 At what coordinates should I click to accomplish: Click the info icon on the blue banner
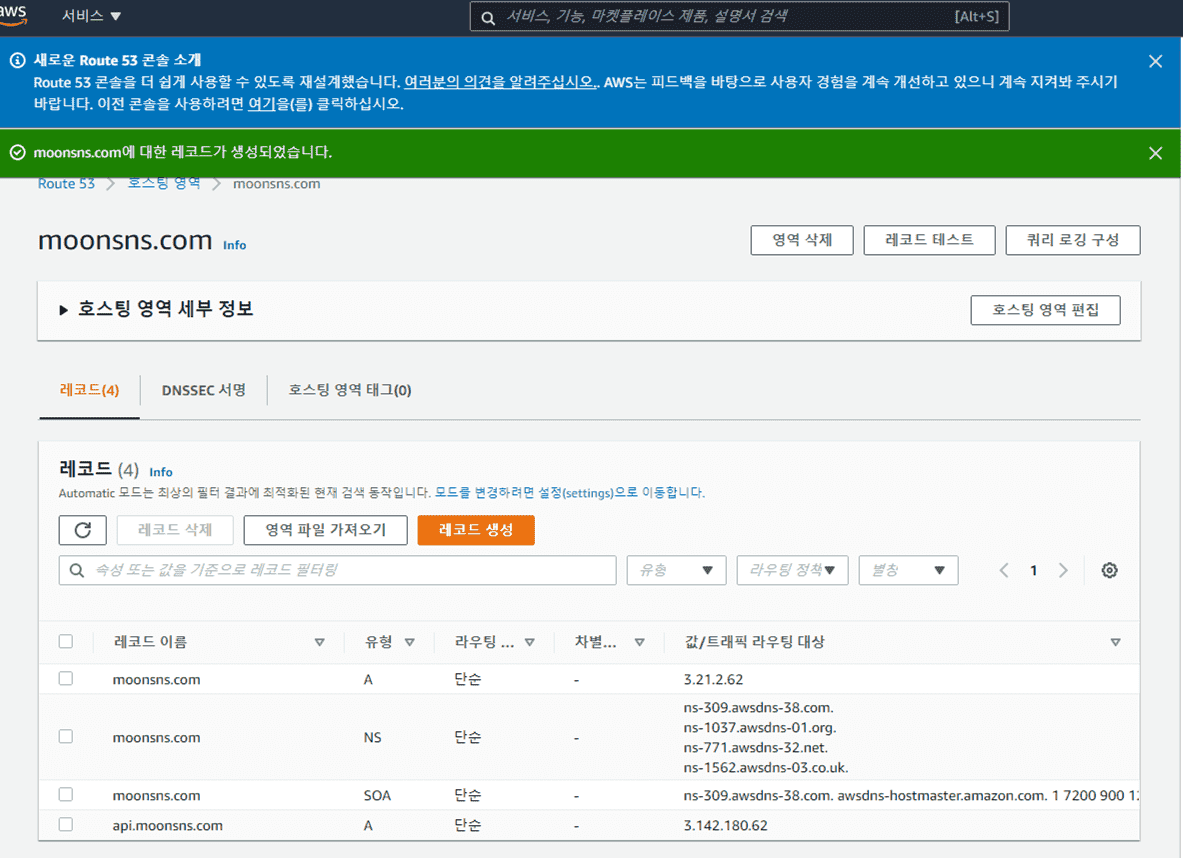click(17, 60)
